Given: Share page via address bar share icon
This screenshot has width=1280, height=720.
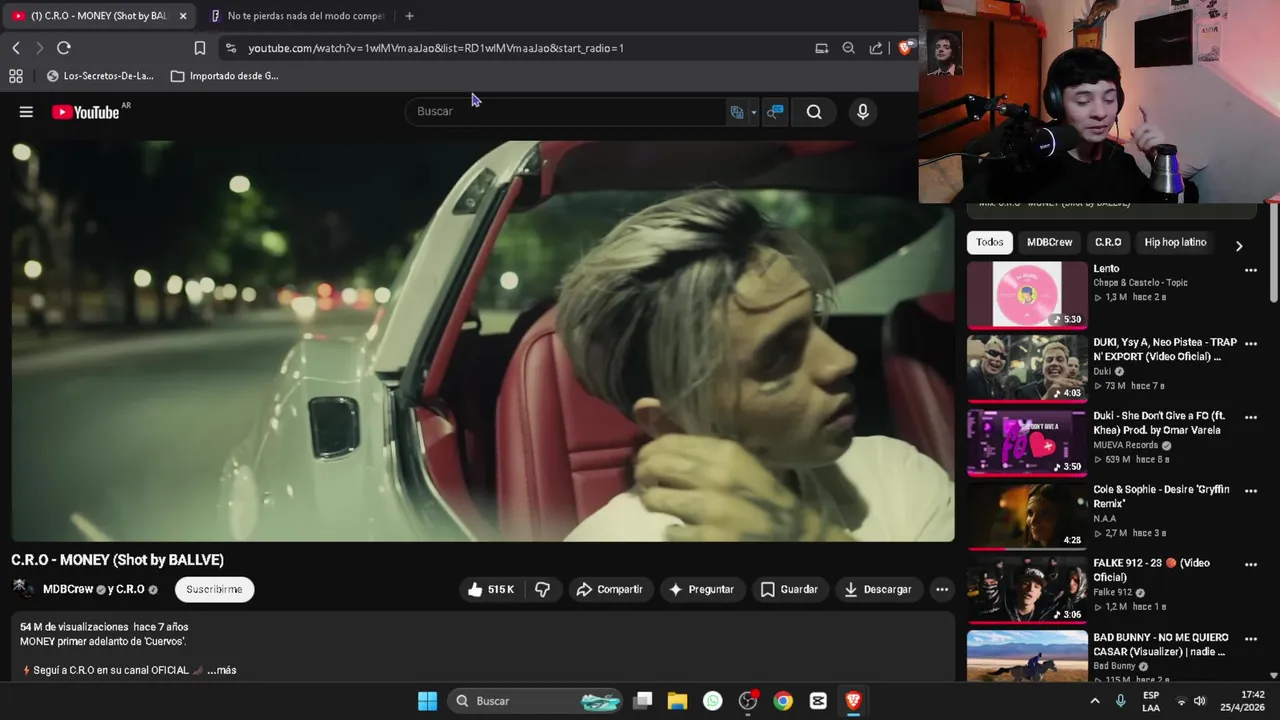Looking at the screenshot, I should click(876, 48).
